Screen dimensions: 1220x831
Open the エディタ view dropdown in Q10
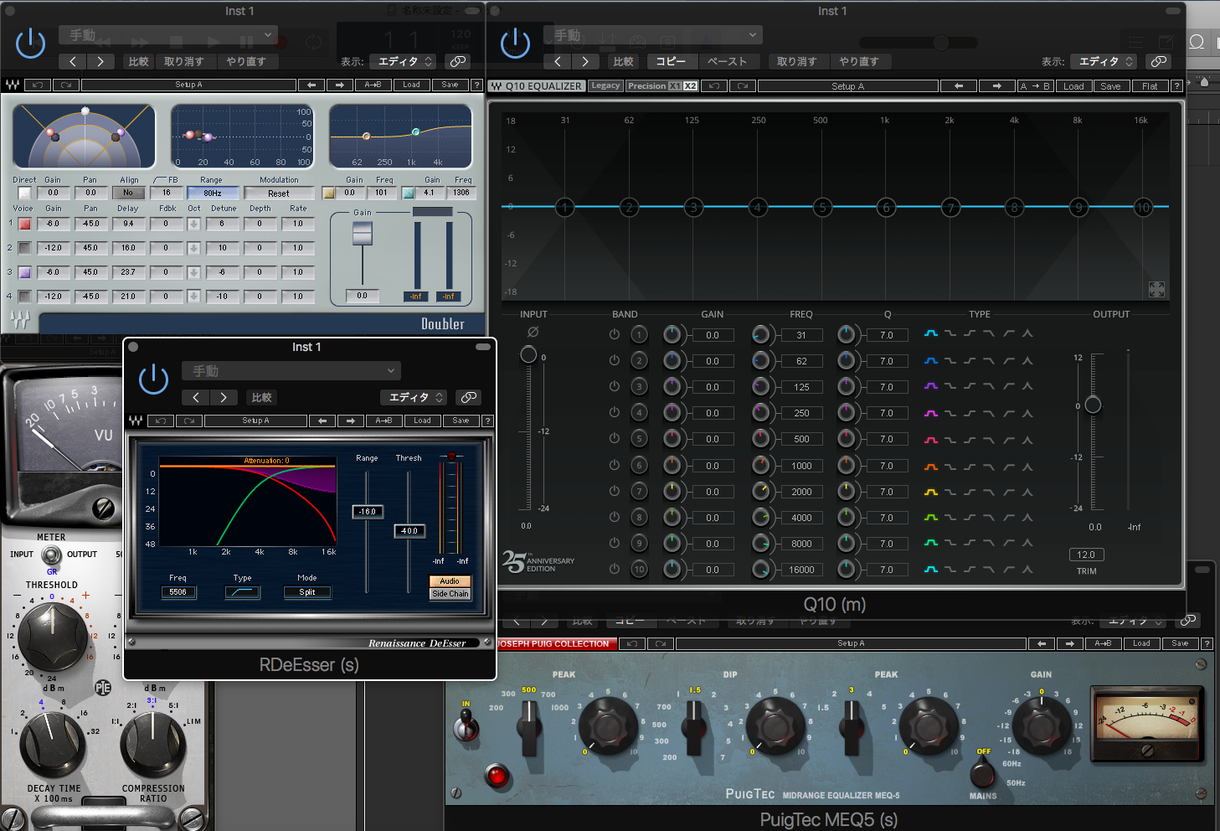click(x=1103, y=61)
